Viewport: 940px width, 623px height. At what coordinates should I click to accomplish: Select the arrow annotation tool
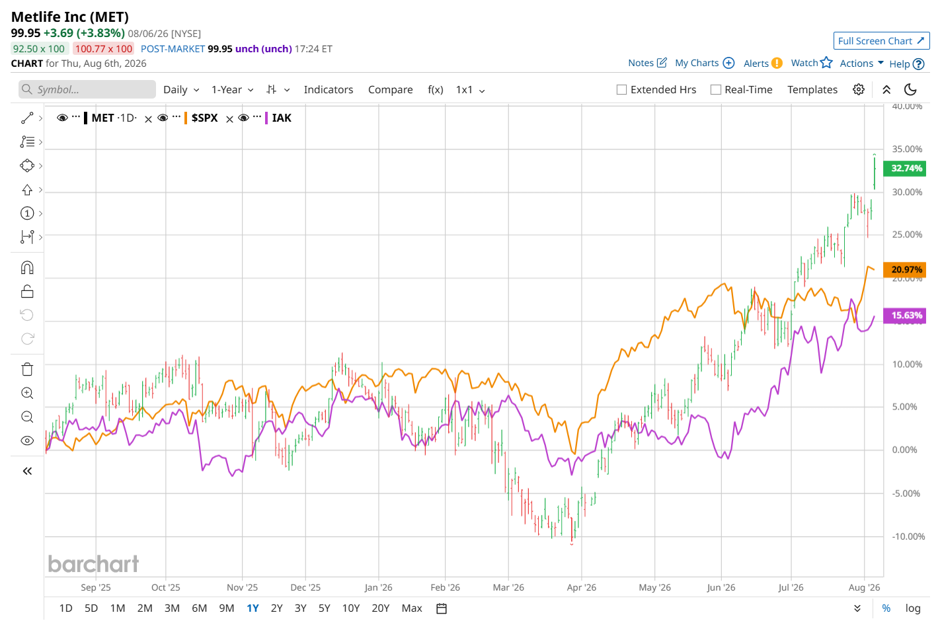[27, 189]
